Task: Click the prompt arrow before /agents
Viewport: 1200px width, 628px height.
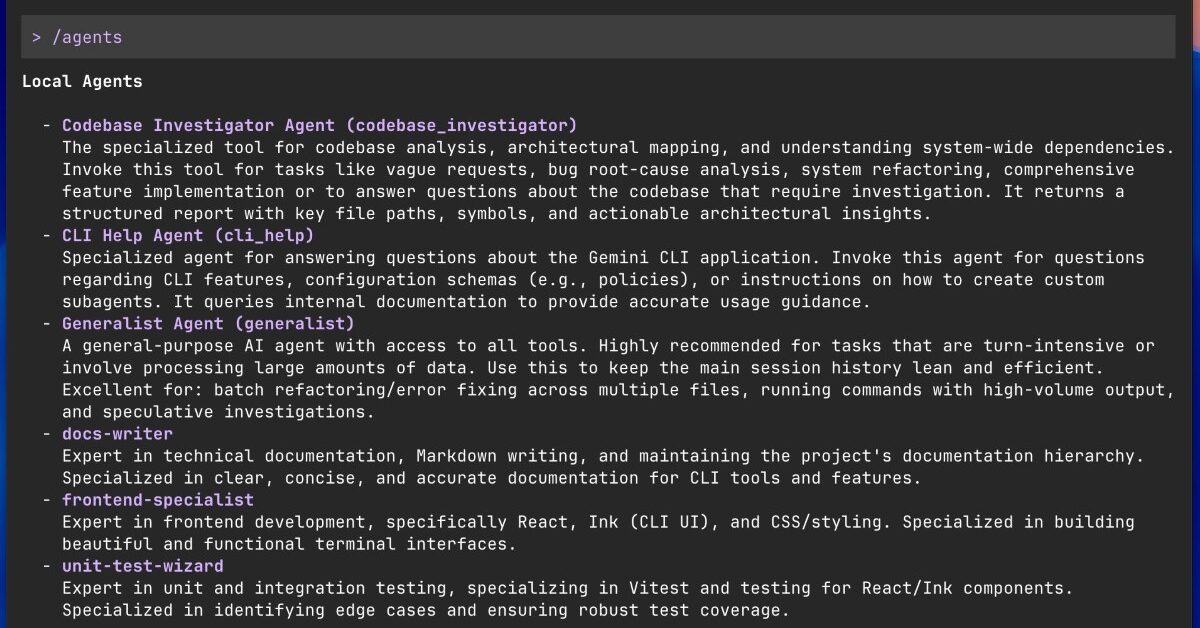Action: click(38, 36)
